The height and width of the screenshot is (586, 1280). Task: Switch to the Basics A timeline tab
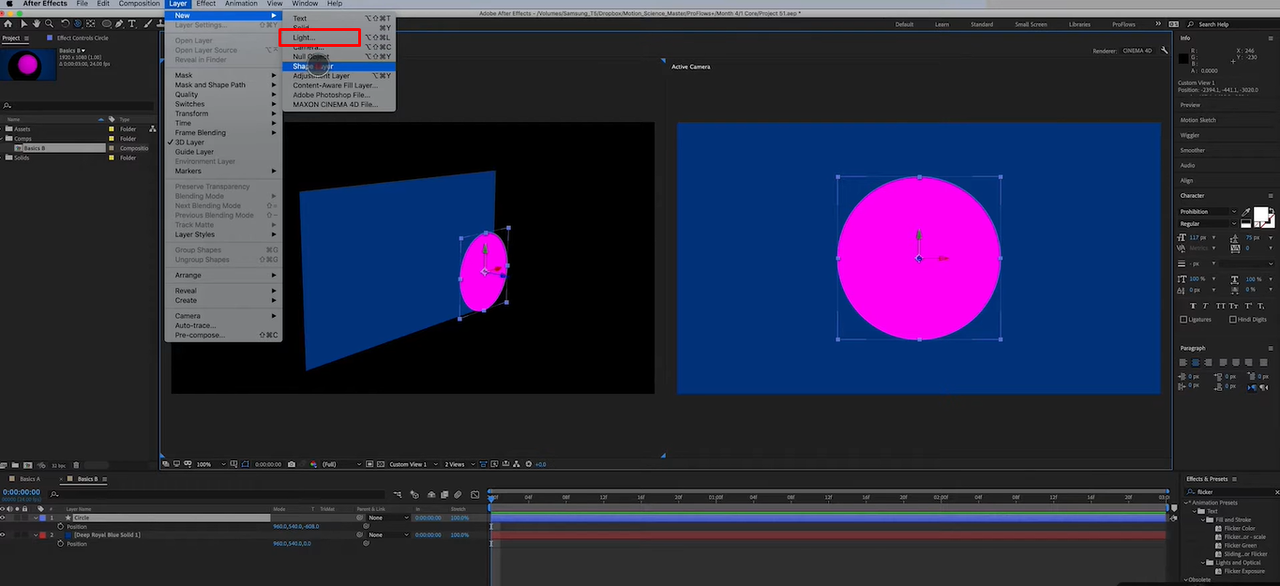(x=30, y=479)
